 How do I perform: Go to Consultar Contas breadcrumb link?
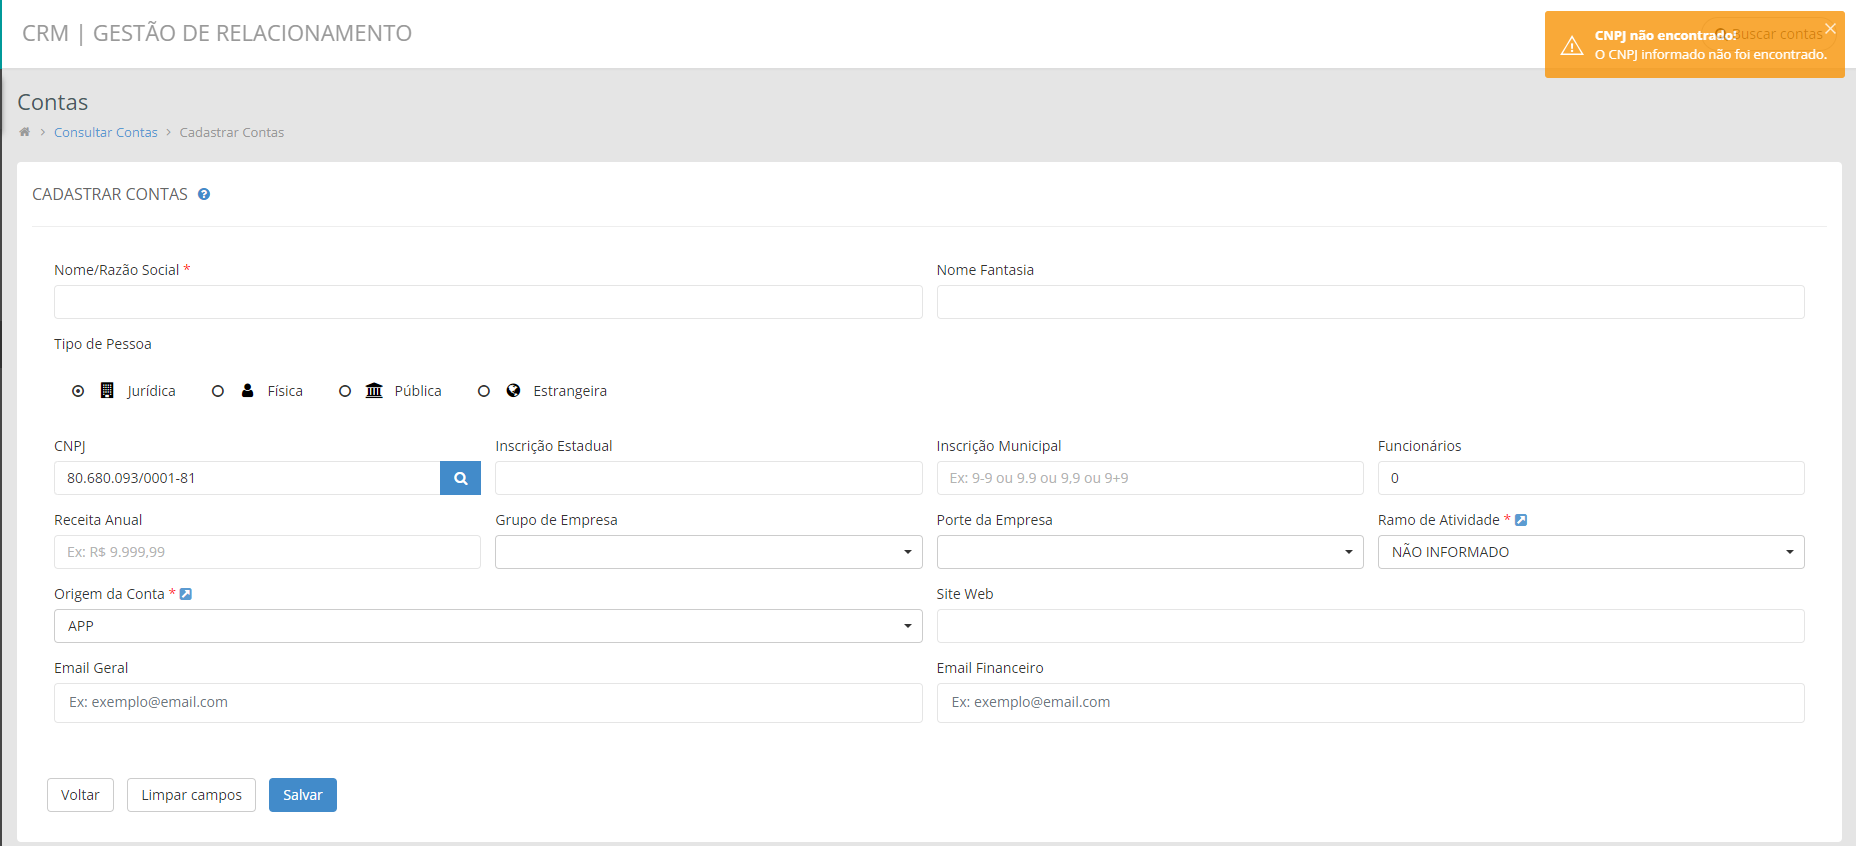[x=106, y=132]
